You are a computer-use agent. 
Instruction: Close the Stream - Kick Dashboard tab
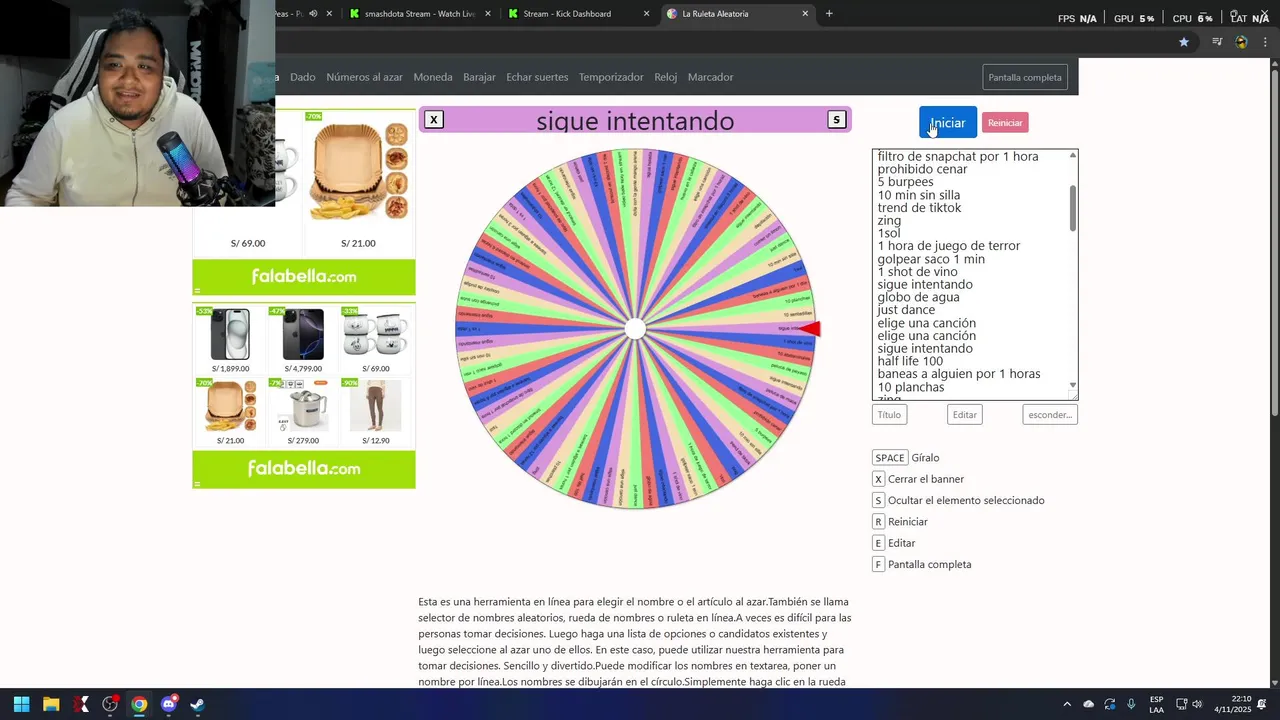[x=646, y=14]
